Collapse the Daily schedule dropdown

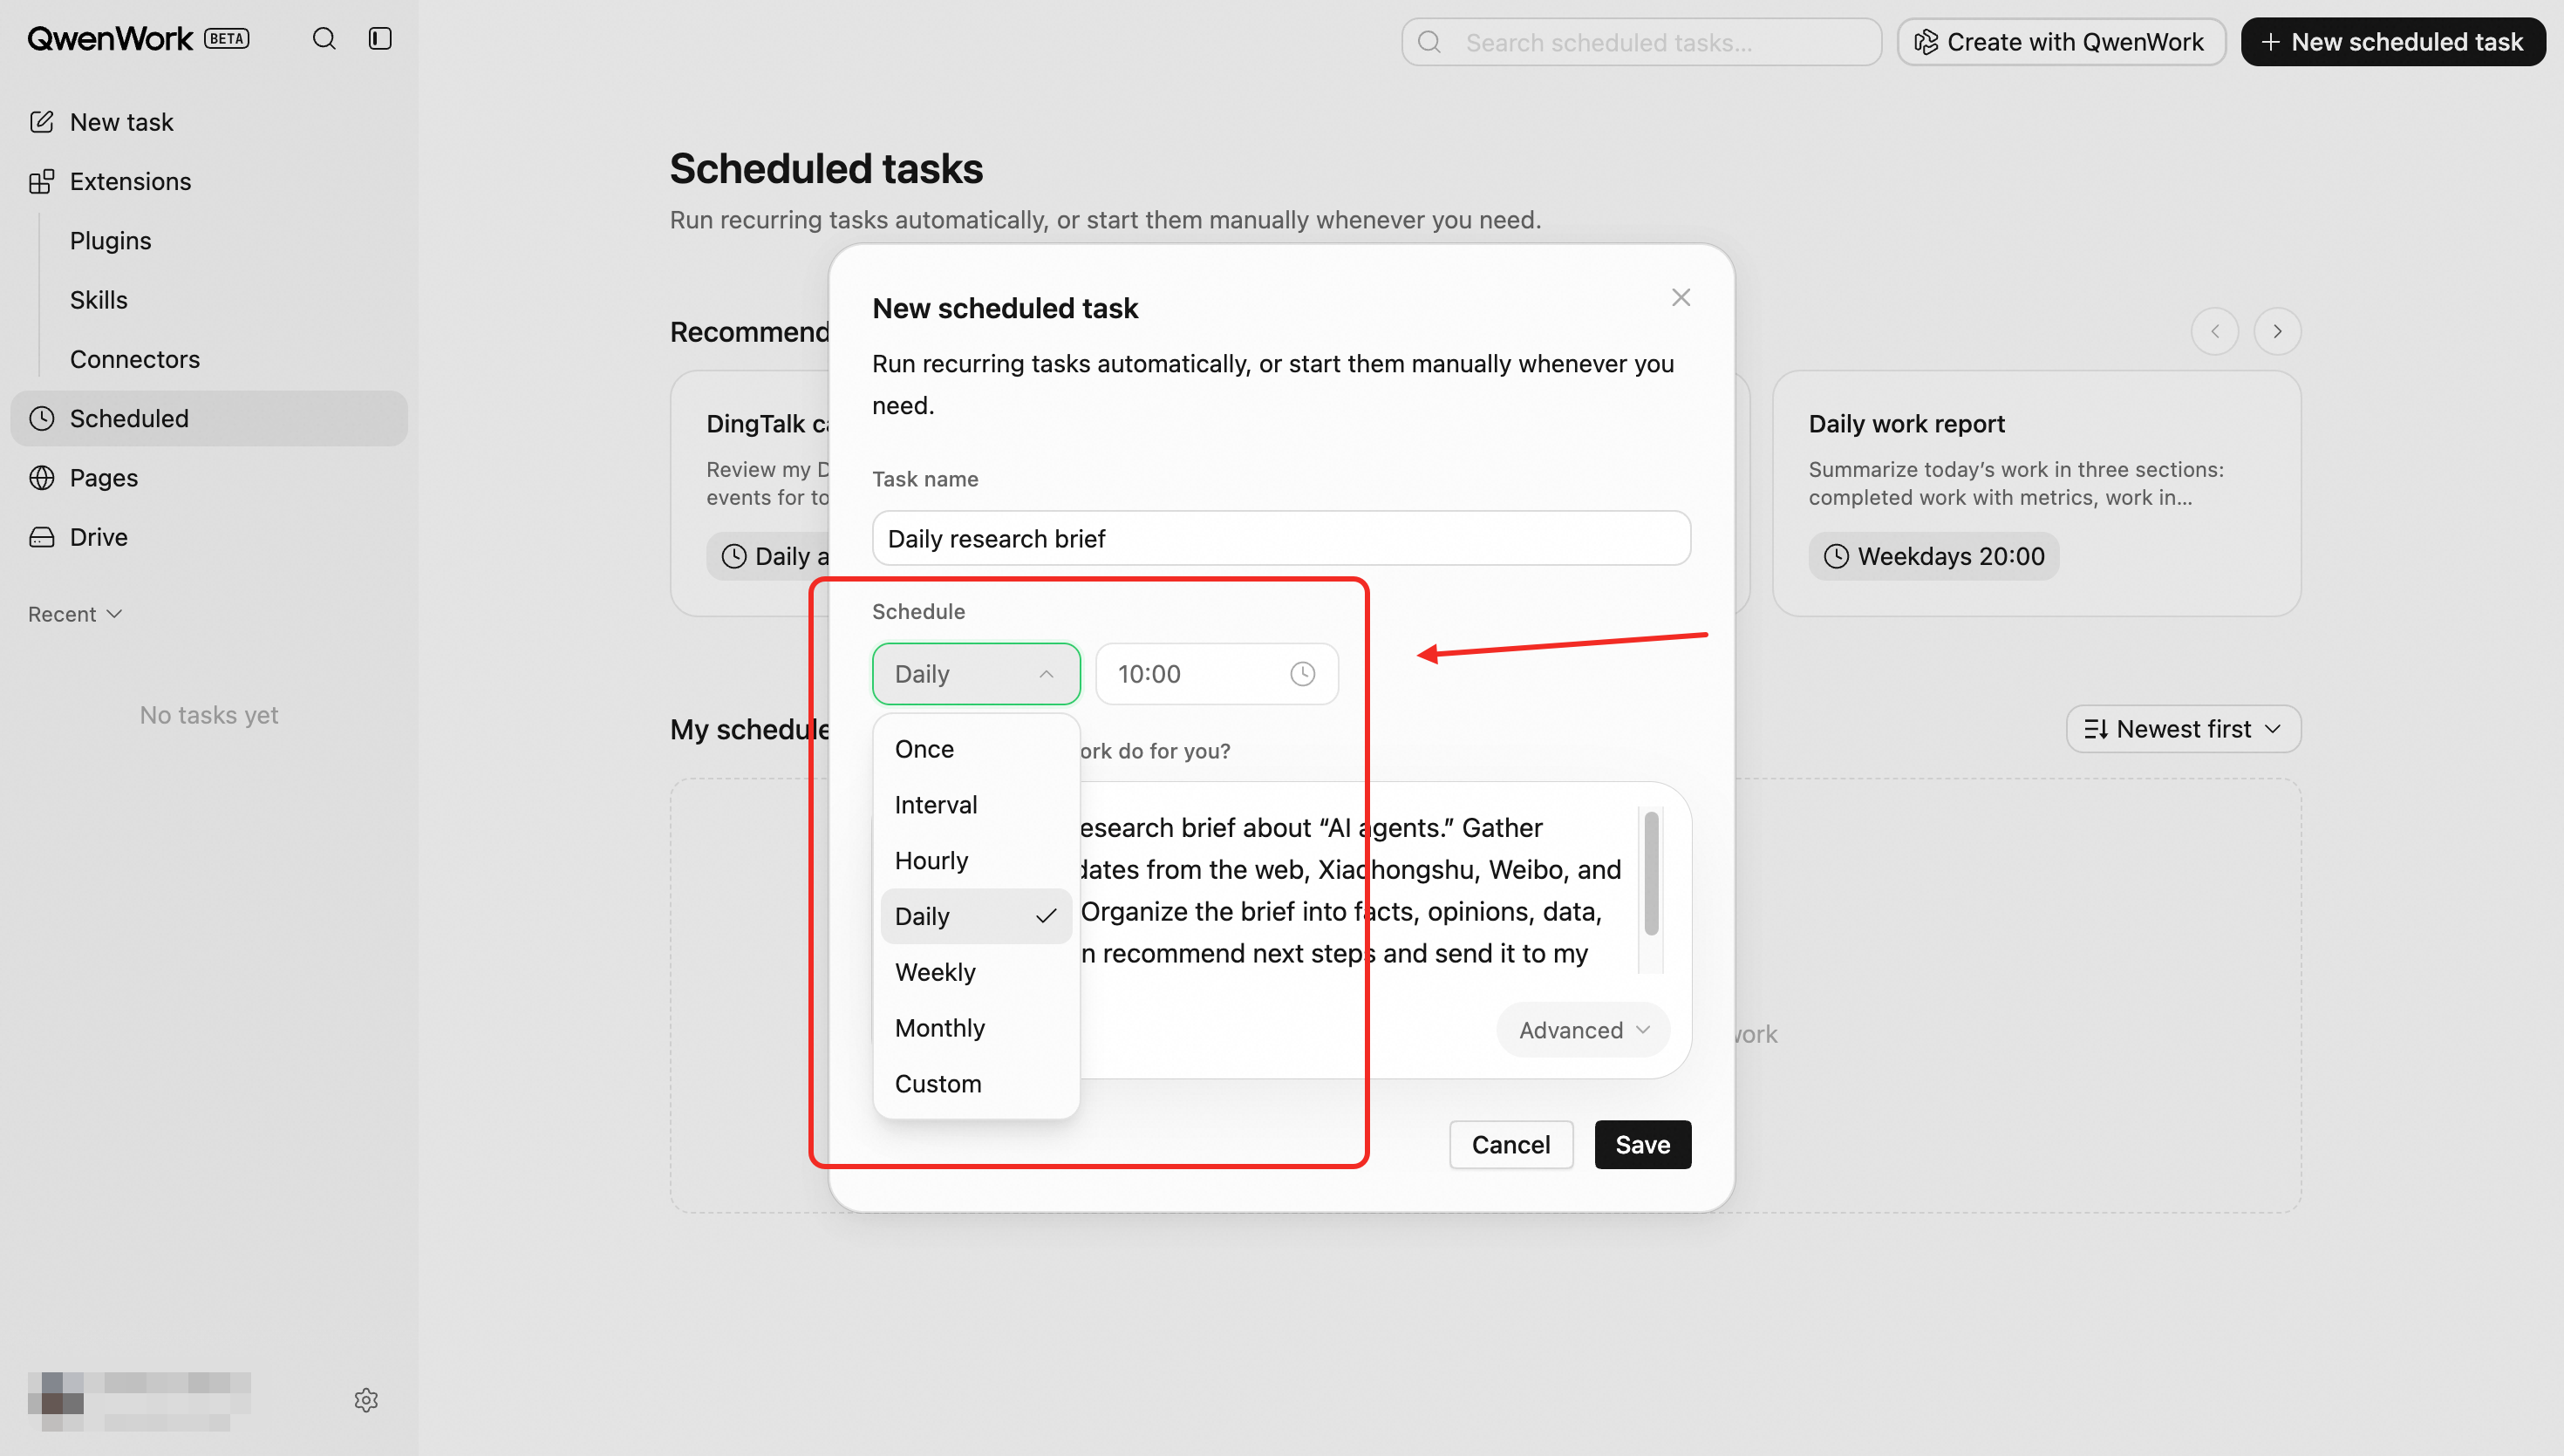[x=976, y=674]
